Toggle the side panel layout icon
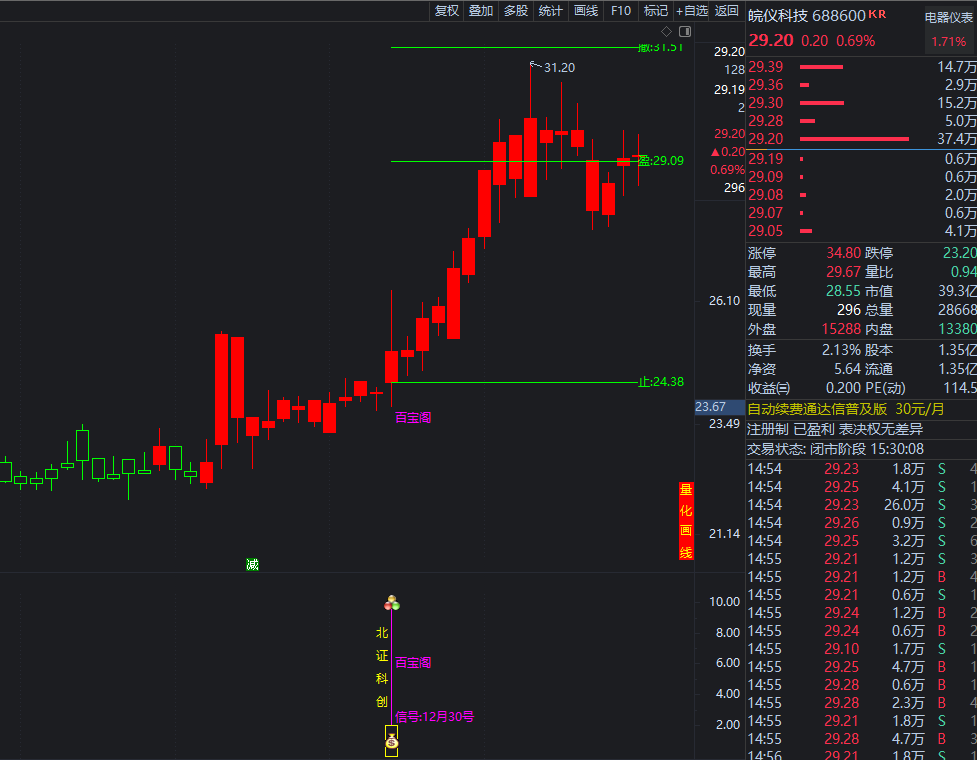The height and width of the screenshot is (760, 977). [x=683, y=31]
